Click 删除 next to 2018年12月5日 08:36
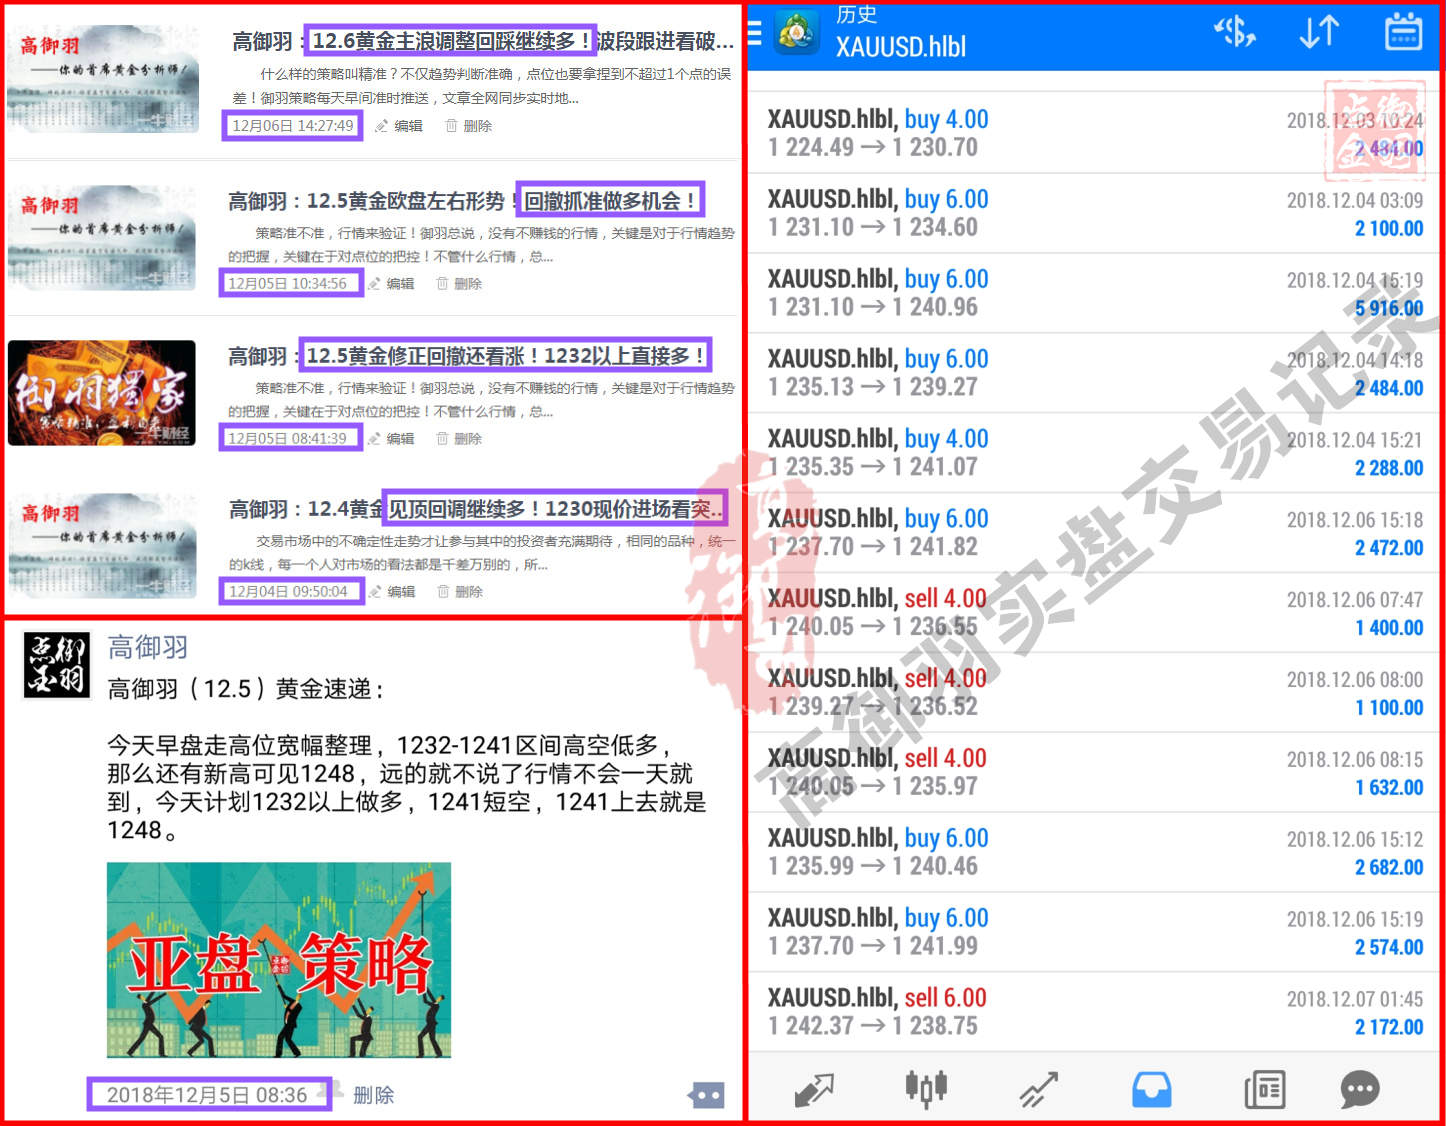This screenshot has width=1446, height=1126. pyautogui.click(x=373, y=1096)
